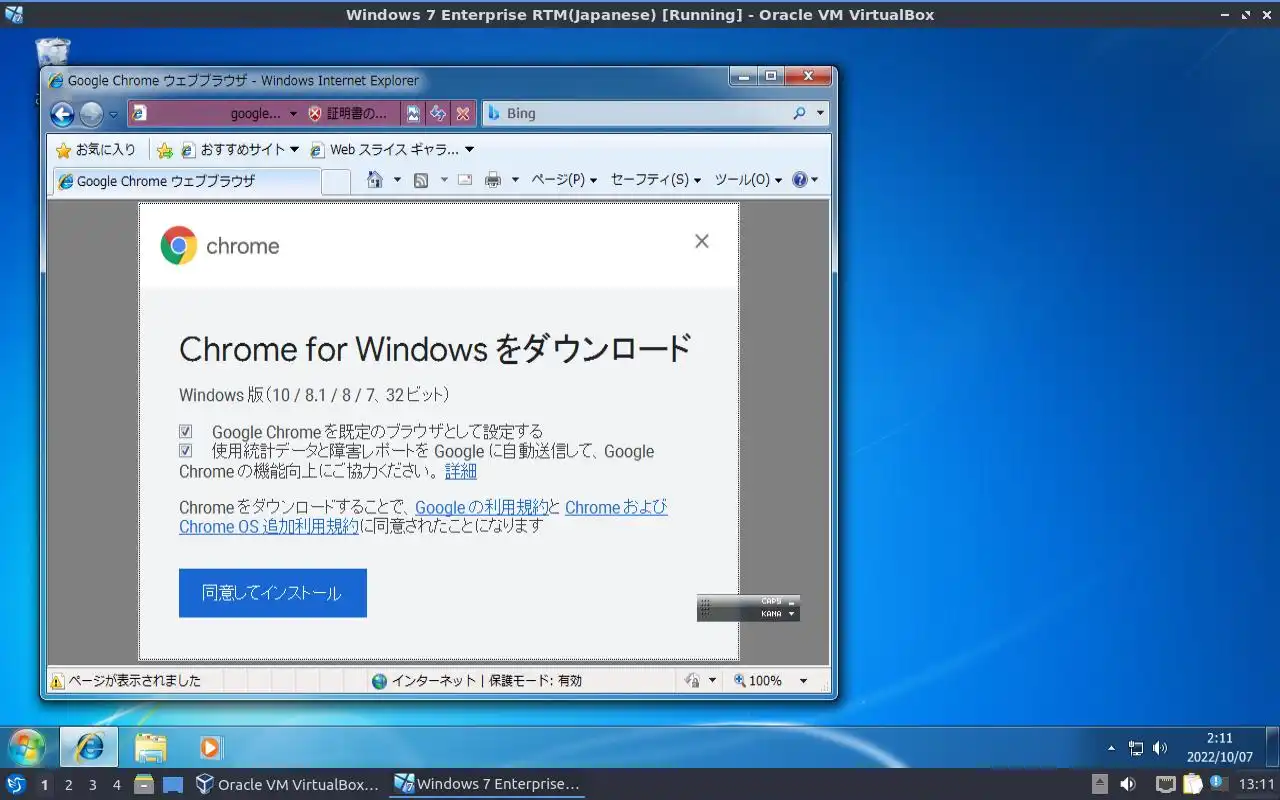The height and width of the screenshot is (800, 1280).
Task: Select the Google Chrome ウェブブラウザ tab
Action: pyautogui.click(x=186, y=181)
